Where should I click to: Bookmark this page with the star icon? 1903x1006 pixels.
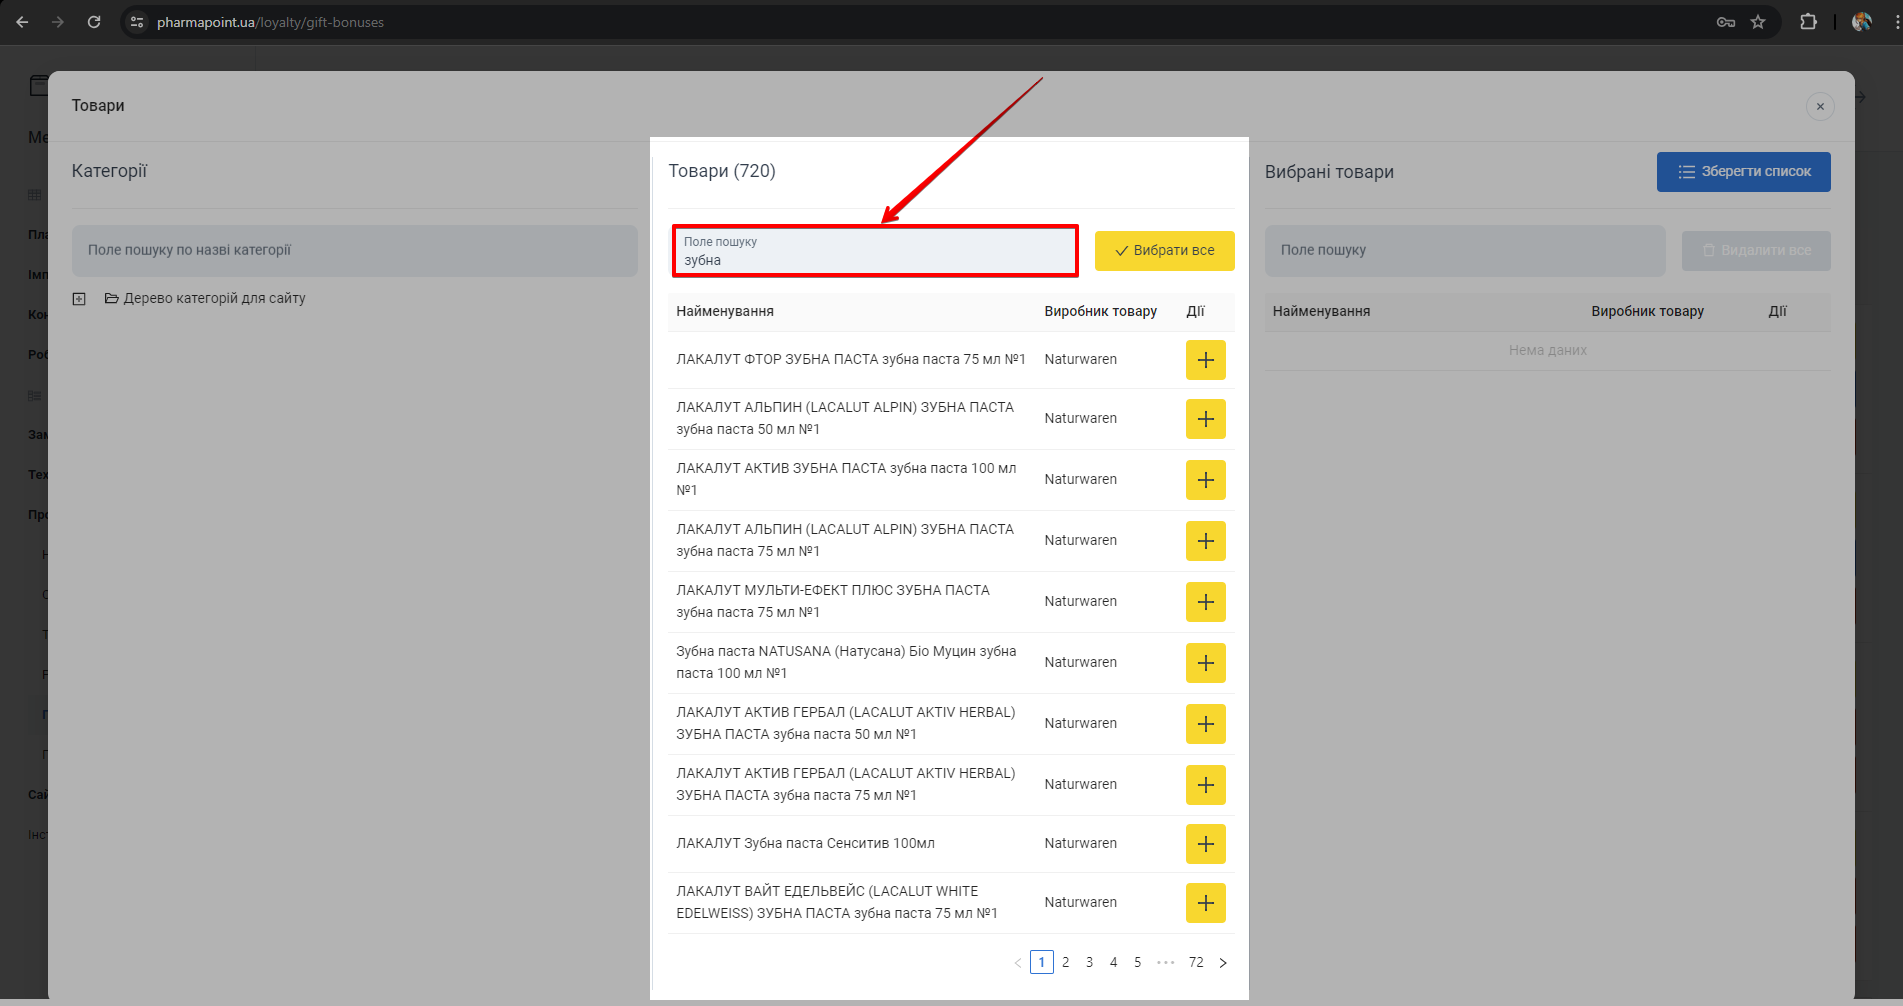(x=1758, y=22)
